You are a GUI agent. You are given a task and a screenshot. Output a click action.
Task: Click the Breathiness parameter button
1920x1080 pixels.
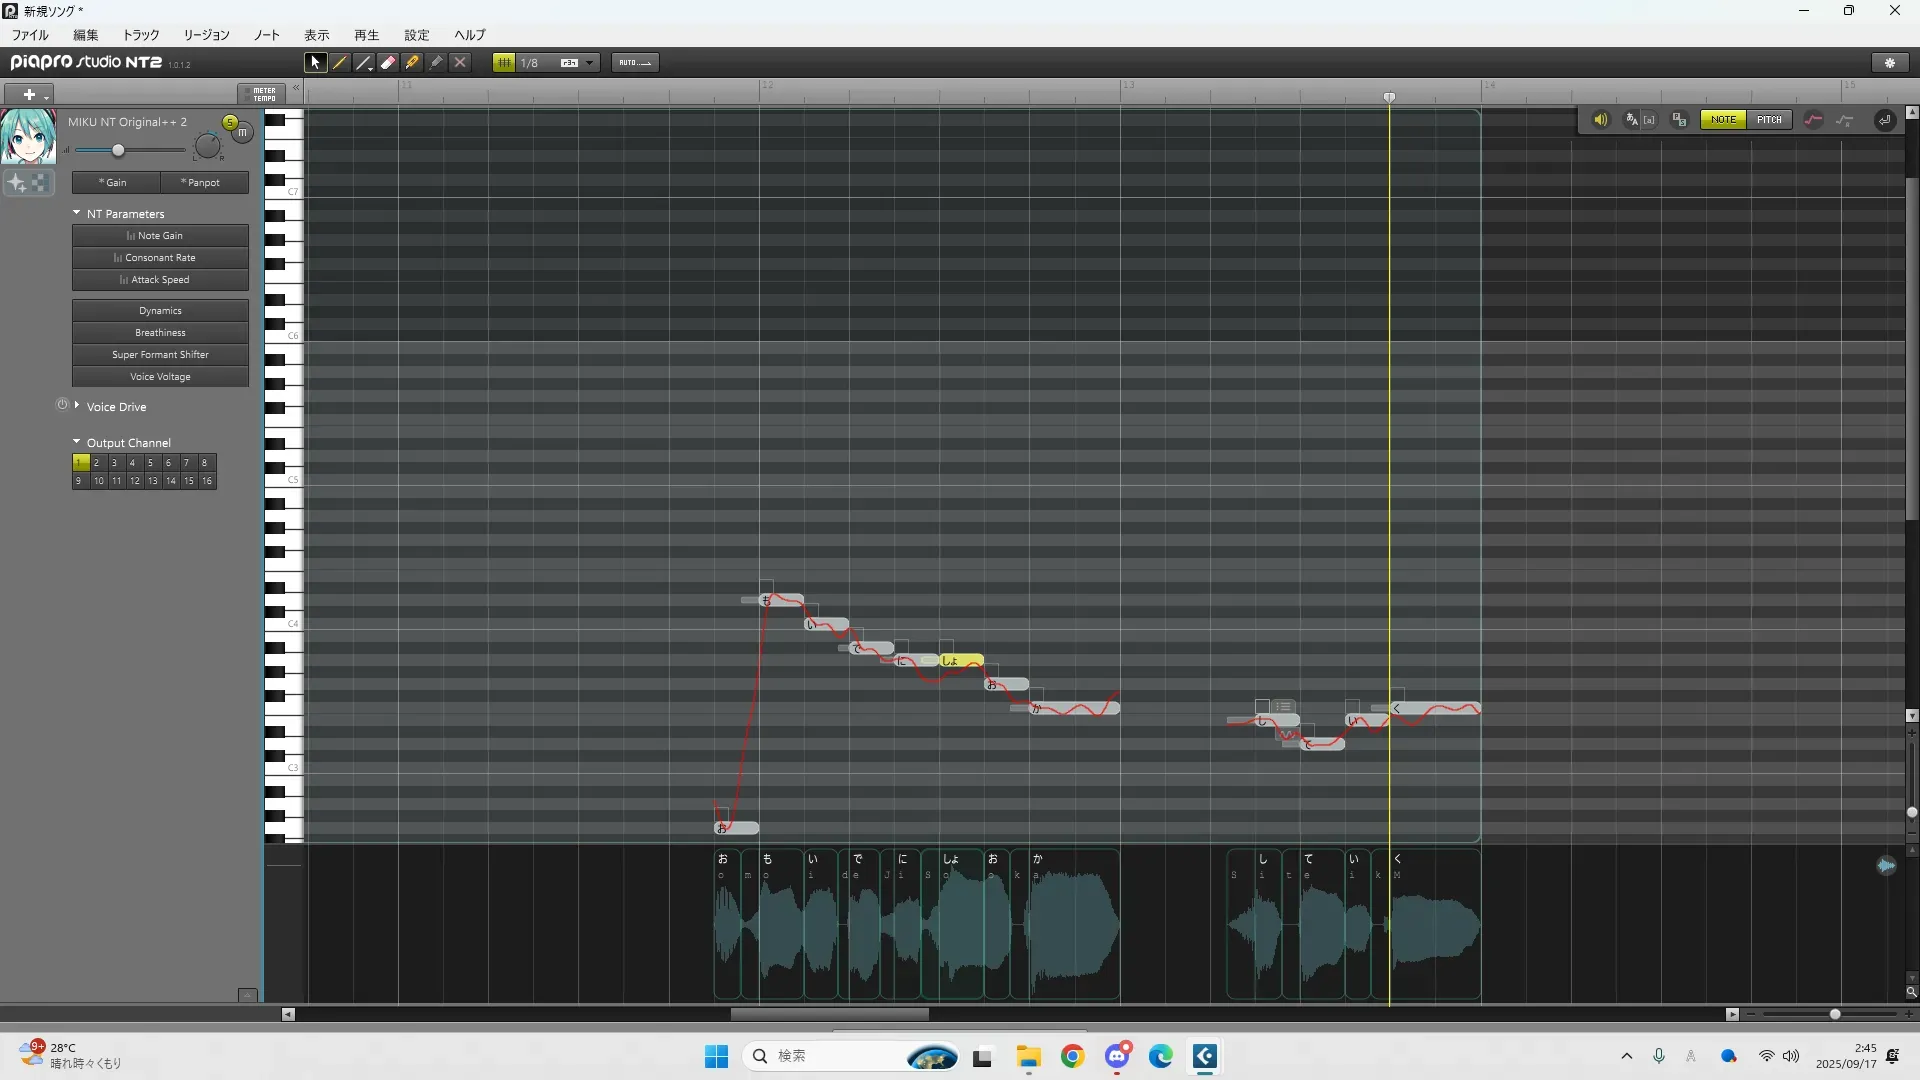[x=160, y=333]
